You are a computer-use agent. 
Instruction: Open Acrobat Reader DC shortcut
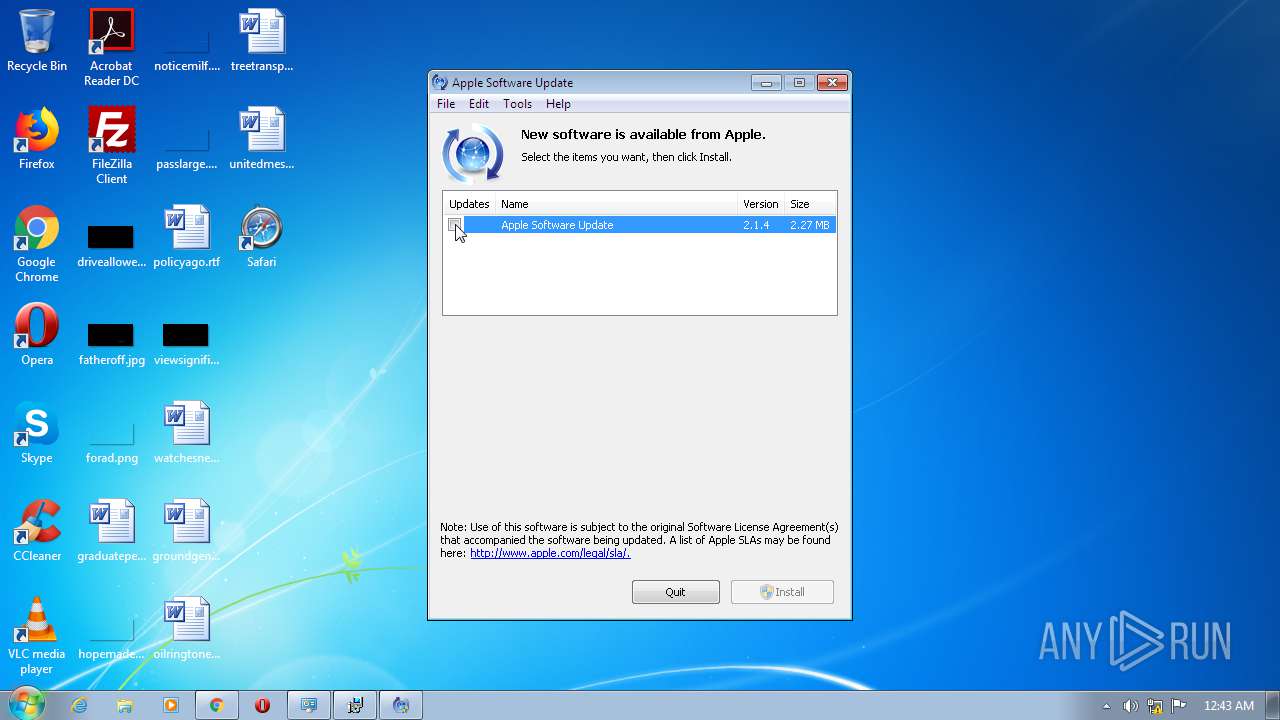click(x=111, y=47)
